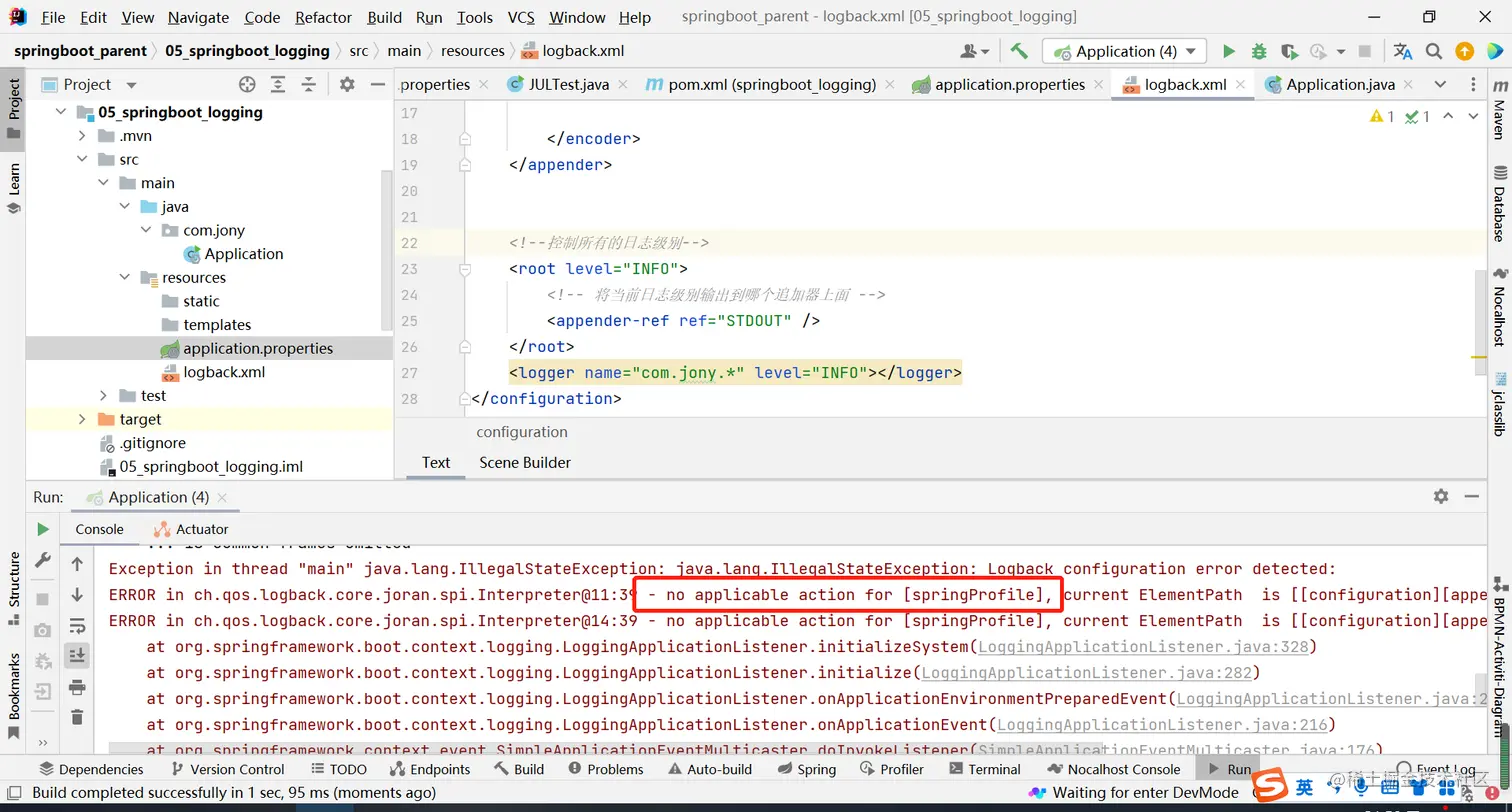Switch to the Actuator tab

tap(191, 529)
